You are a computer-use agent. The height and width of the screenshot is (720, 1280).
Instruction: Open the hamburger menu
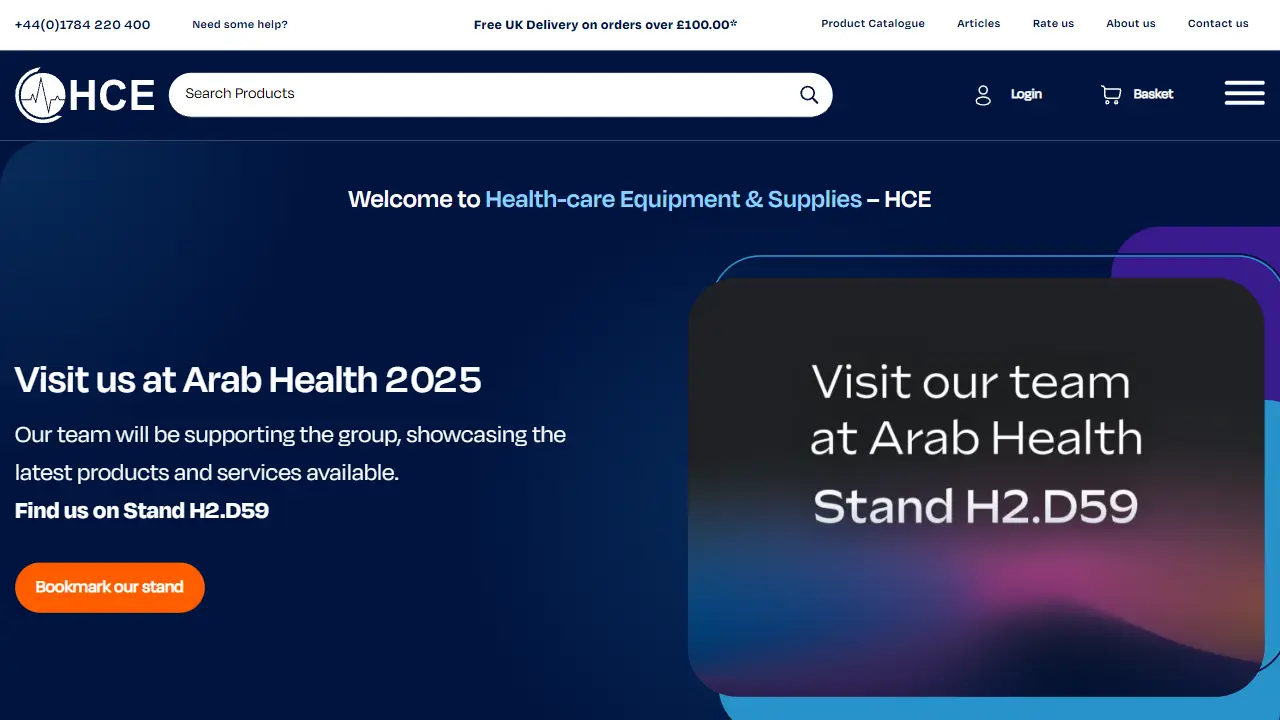click(x=1245, y=94)
